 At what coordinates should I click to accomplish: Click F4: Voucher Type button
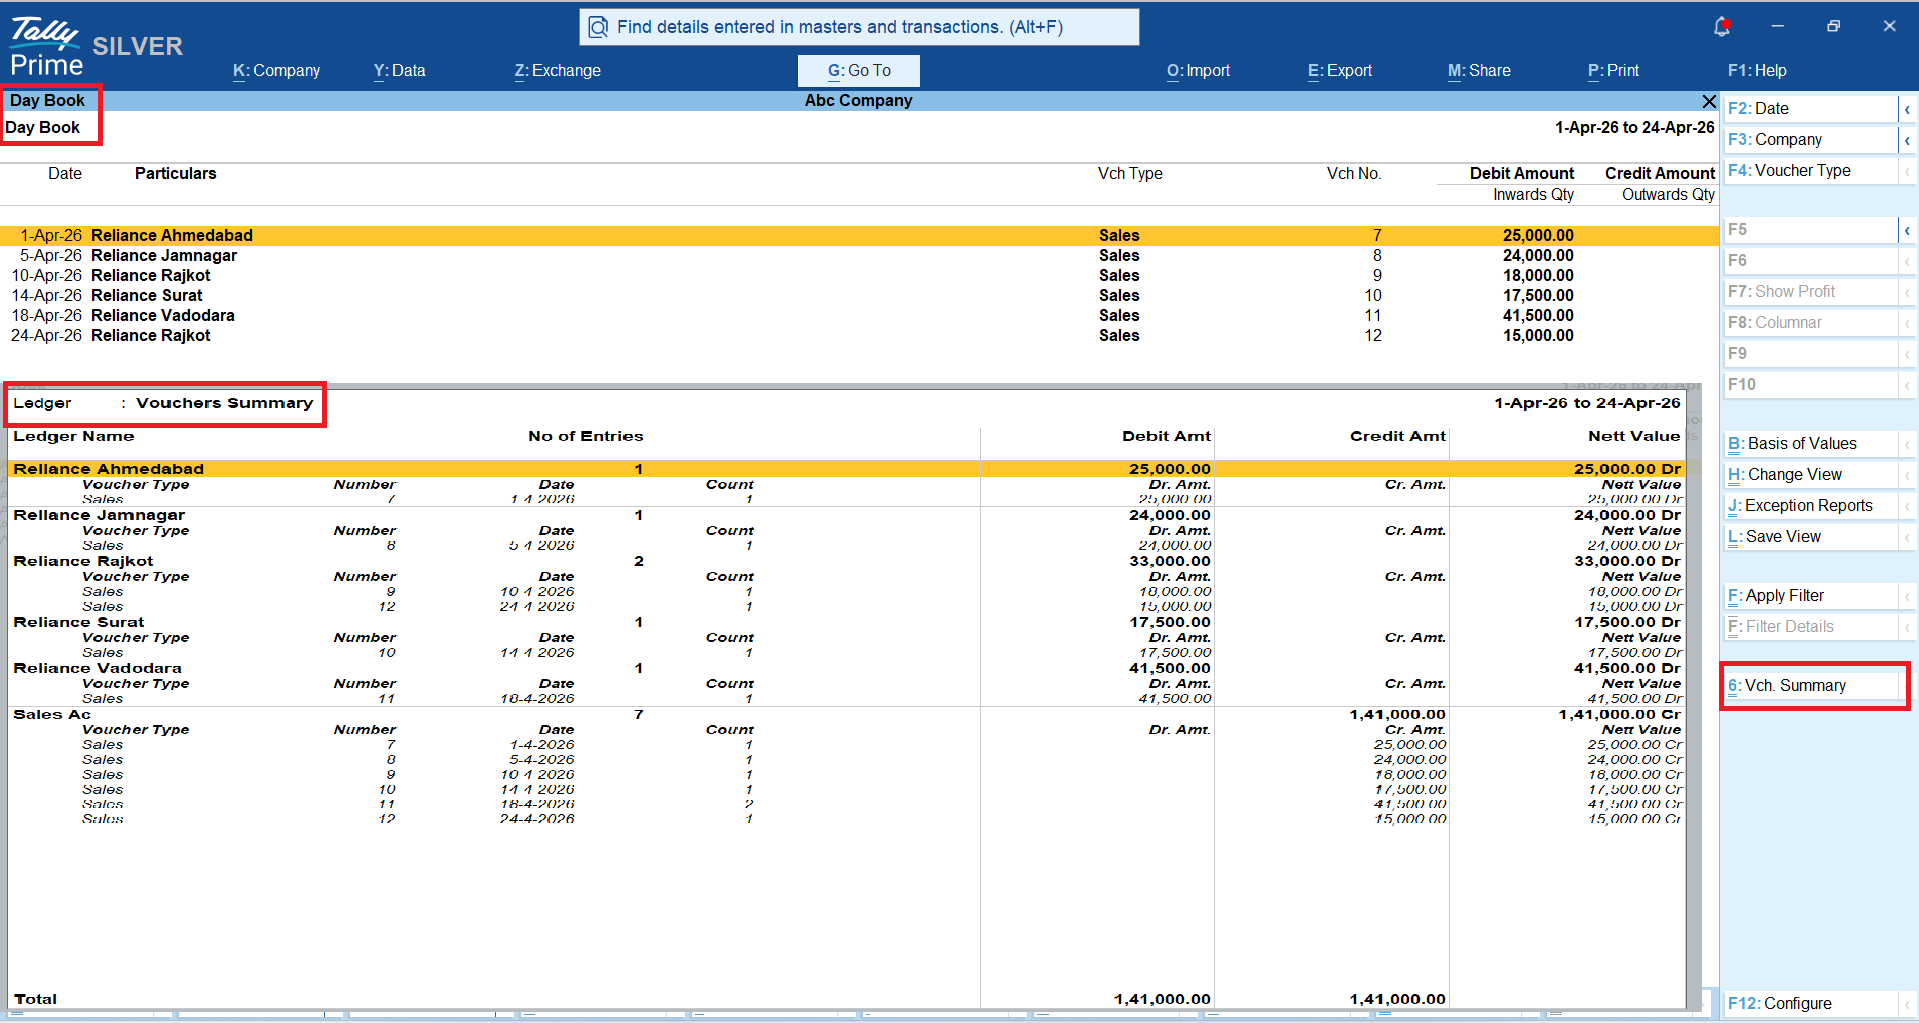(x=1811, y=171)
